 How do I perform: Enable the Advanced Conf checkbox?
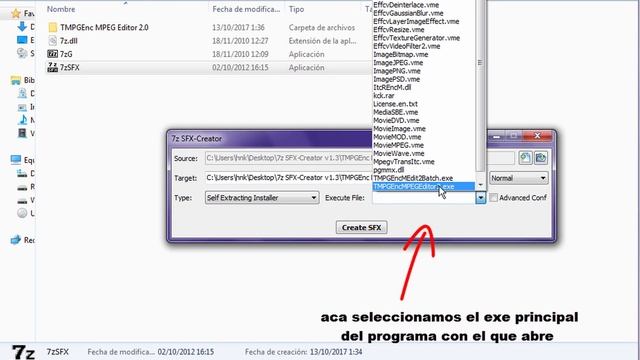493,198
